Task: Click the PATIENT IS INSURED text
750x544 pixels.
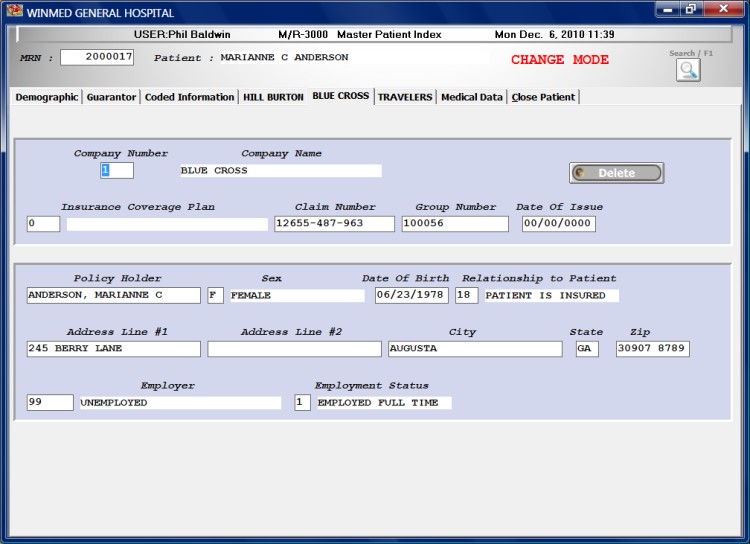Action: point(545,296)
